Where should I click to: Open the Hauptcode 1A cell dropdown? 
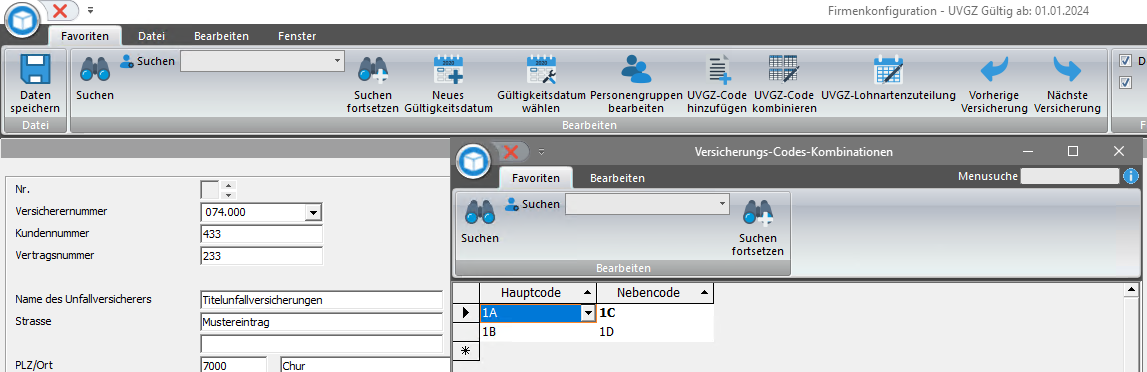point(589,314)
